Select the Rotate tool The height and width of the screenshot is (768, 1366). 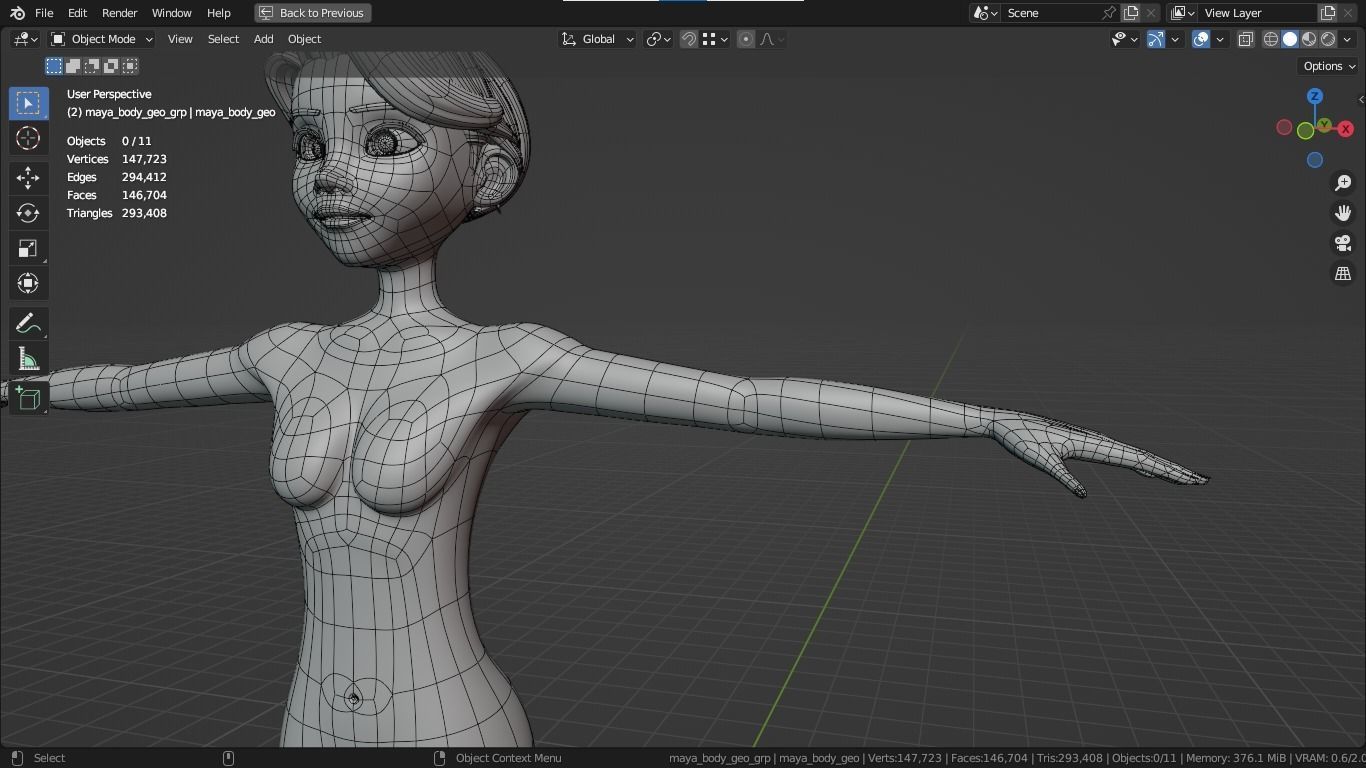(28, 213)
